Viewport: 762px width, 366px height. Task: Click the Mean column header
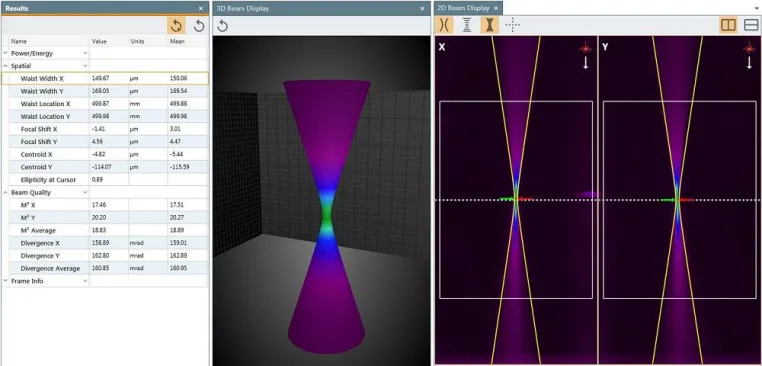point(177,41)
